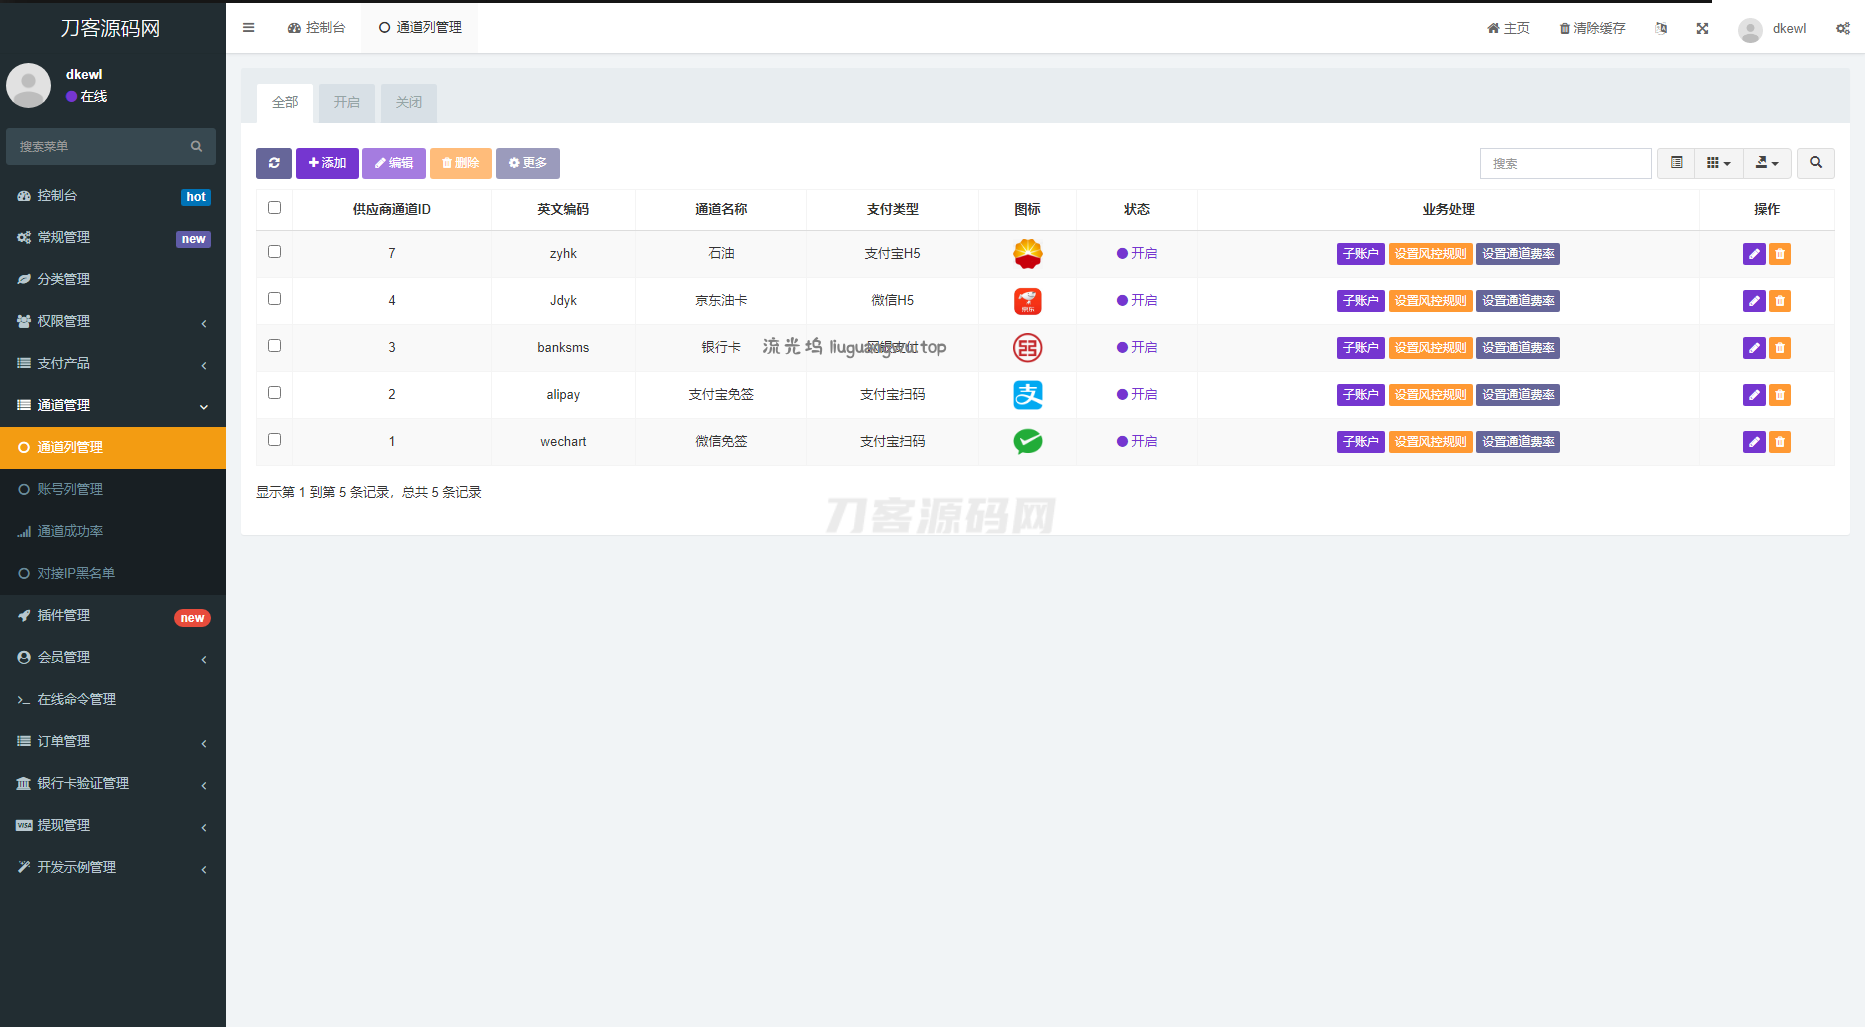Open the export dropdown button
The height and width of the screenshot is (1027, 1865).
point(1767,163)
